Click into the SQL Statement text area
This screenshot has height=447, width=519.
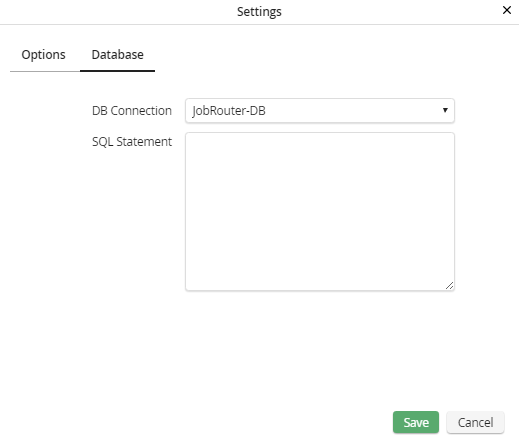tap(320, 212)
